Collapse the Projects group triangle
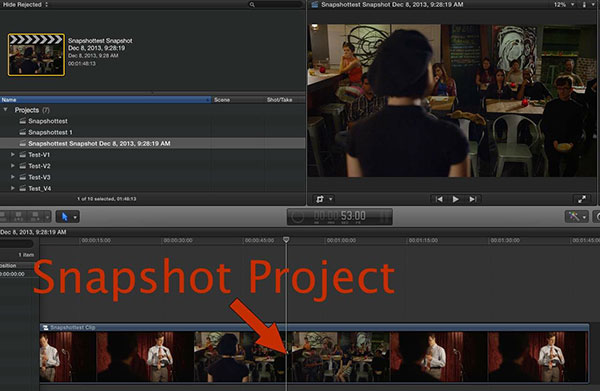Screen dimensions: 600x391 [x=5, y=110]
